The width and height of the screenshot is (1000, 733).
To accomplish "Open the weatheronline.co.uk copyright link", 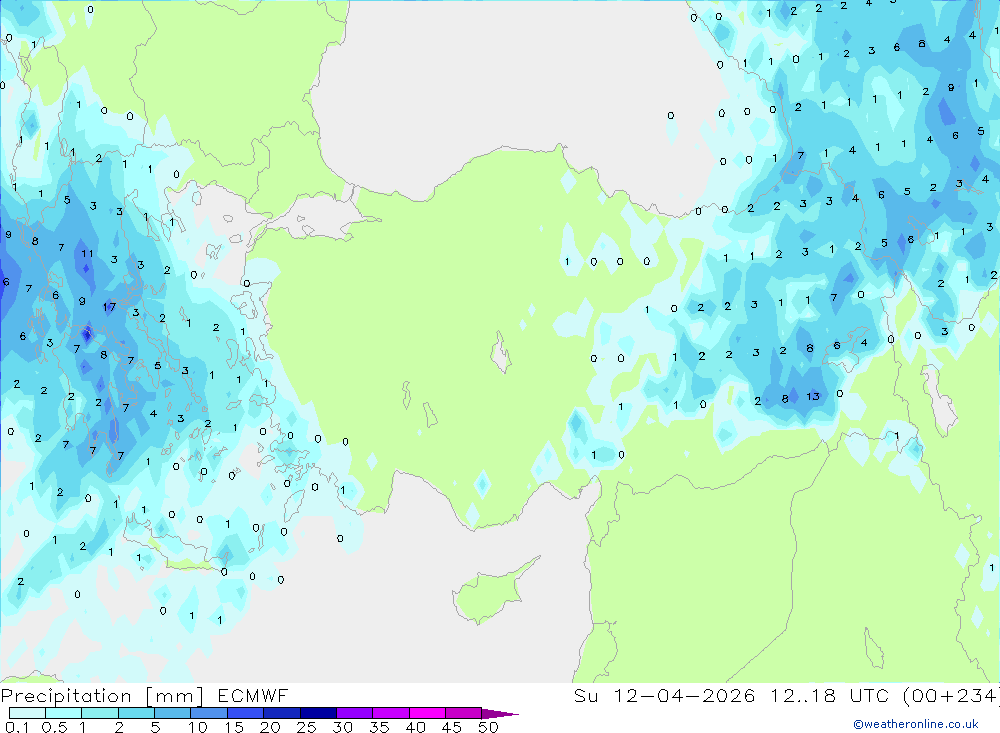I will click(916, 724).
